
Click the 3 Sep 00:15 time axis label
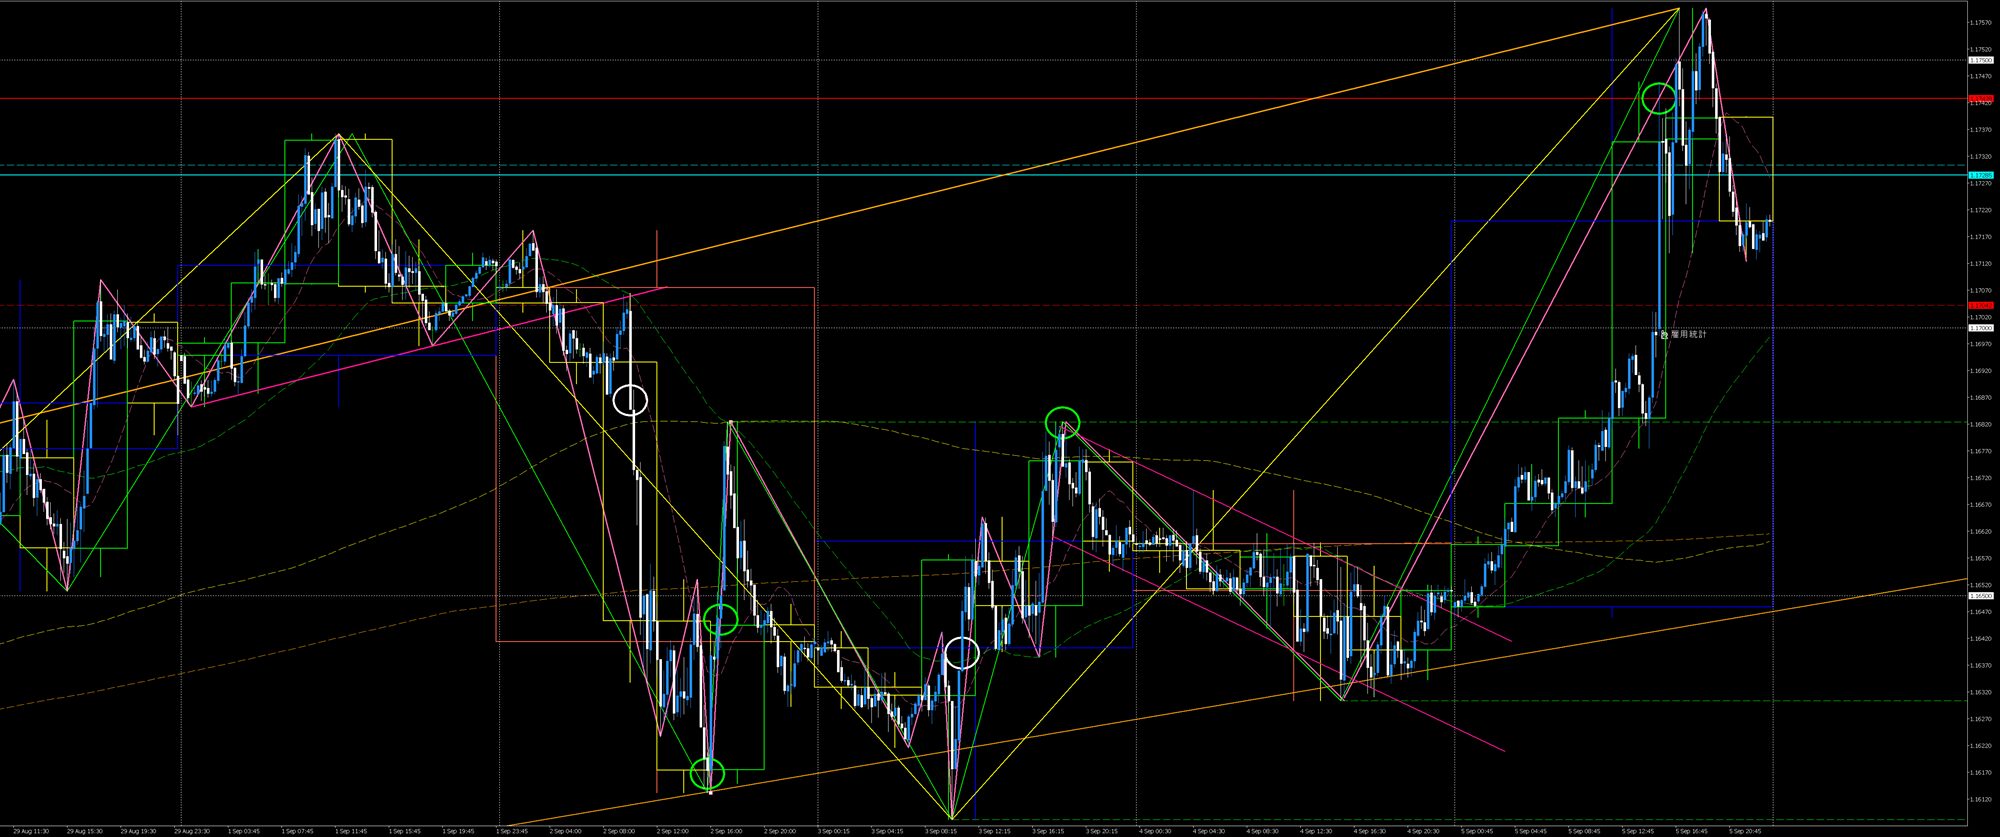[833, 831]
